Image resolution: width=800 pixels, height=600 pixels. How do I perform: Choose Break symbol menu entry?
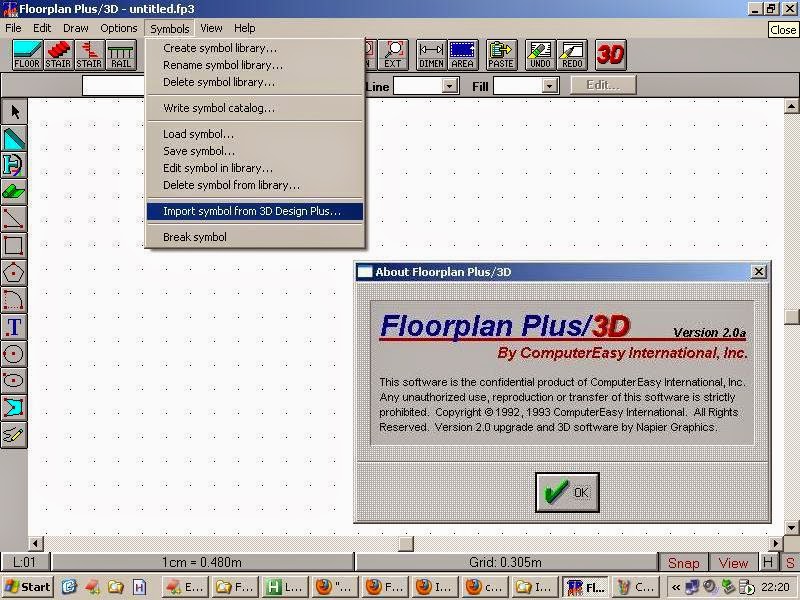tap(255, 237)
